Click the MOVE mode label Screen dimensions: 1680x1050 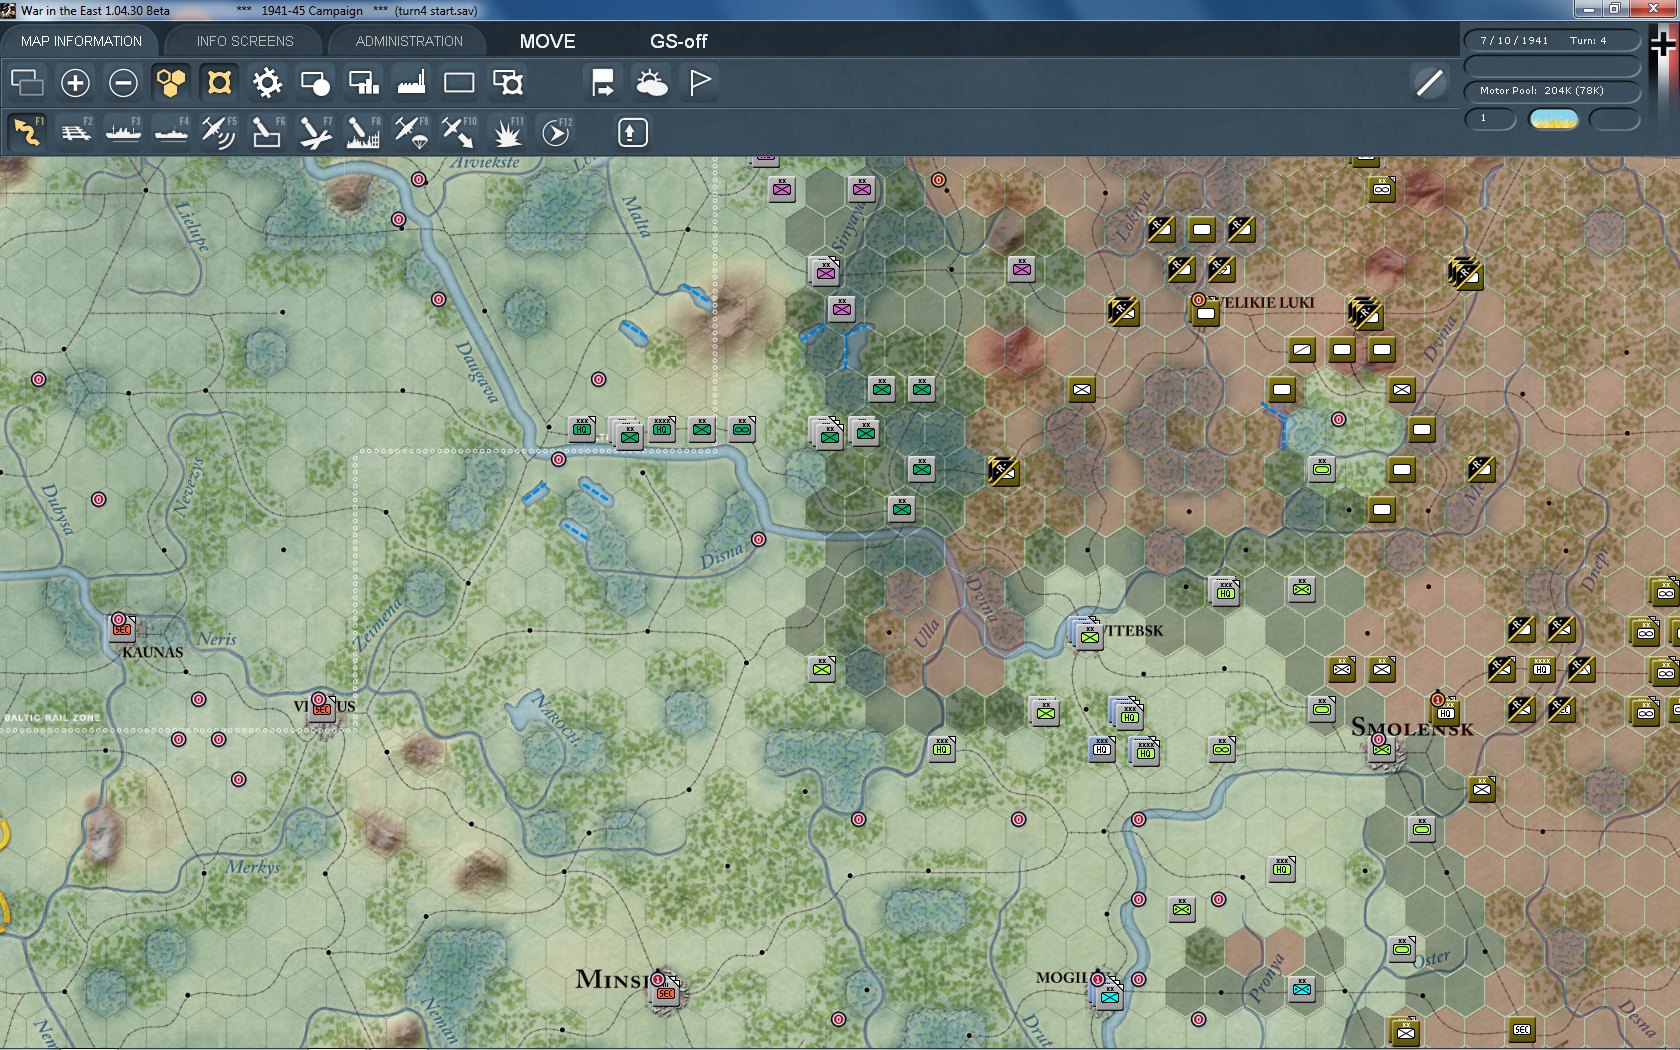click(547, 41)
